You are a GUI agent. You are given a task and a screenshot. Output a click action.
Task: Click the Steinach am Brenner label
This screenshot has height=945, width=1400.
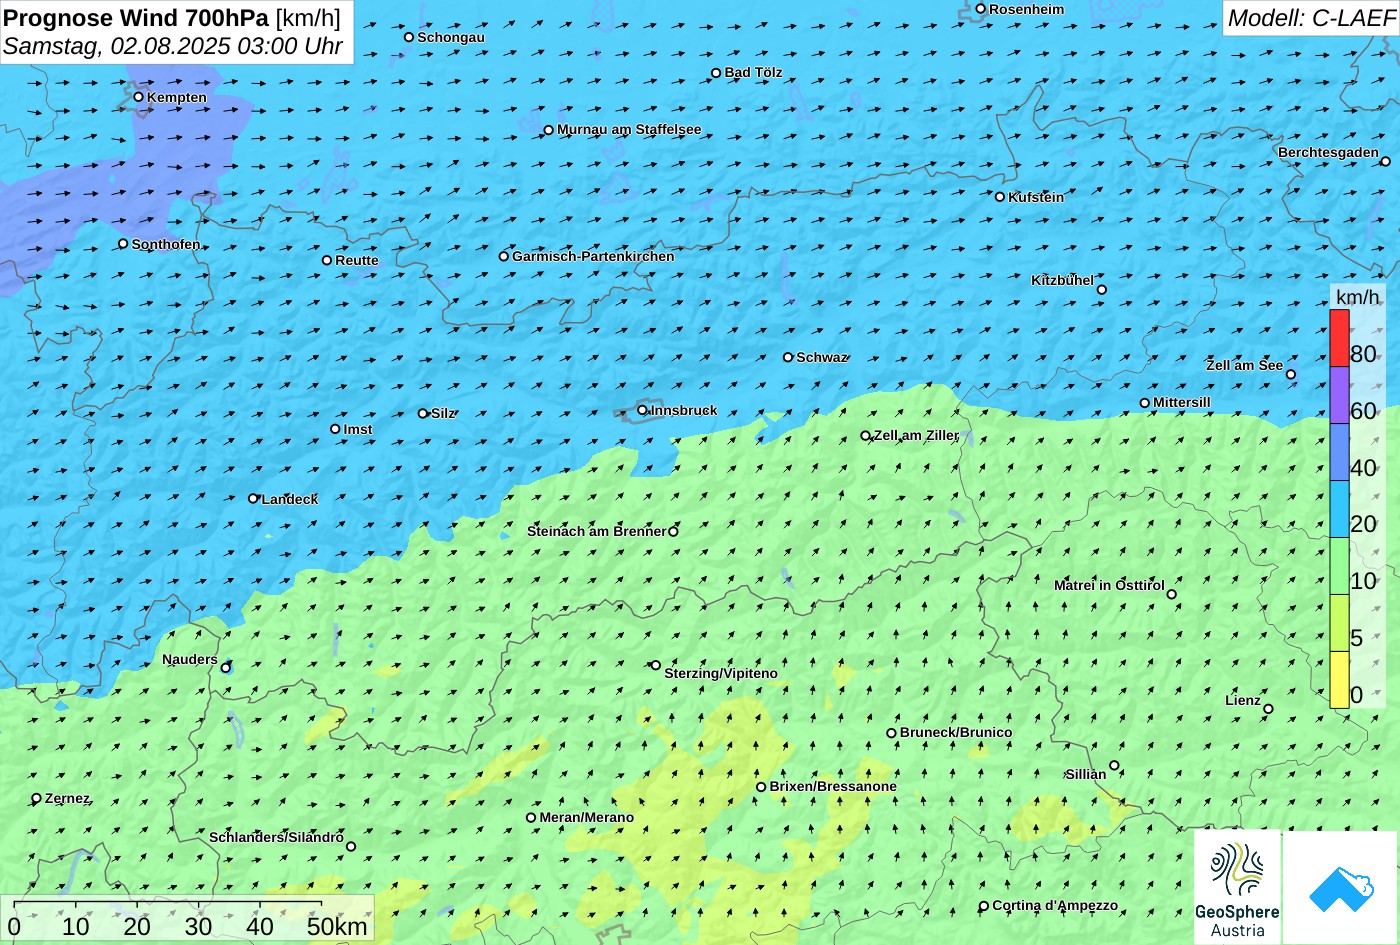pos(597,532)
